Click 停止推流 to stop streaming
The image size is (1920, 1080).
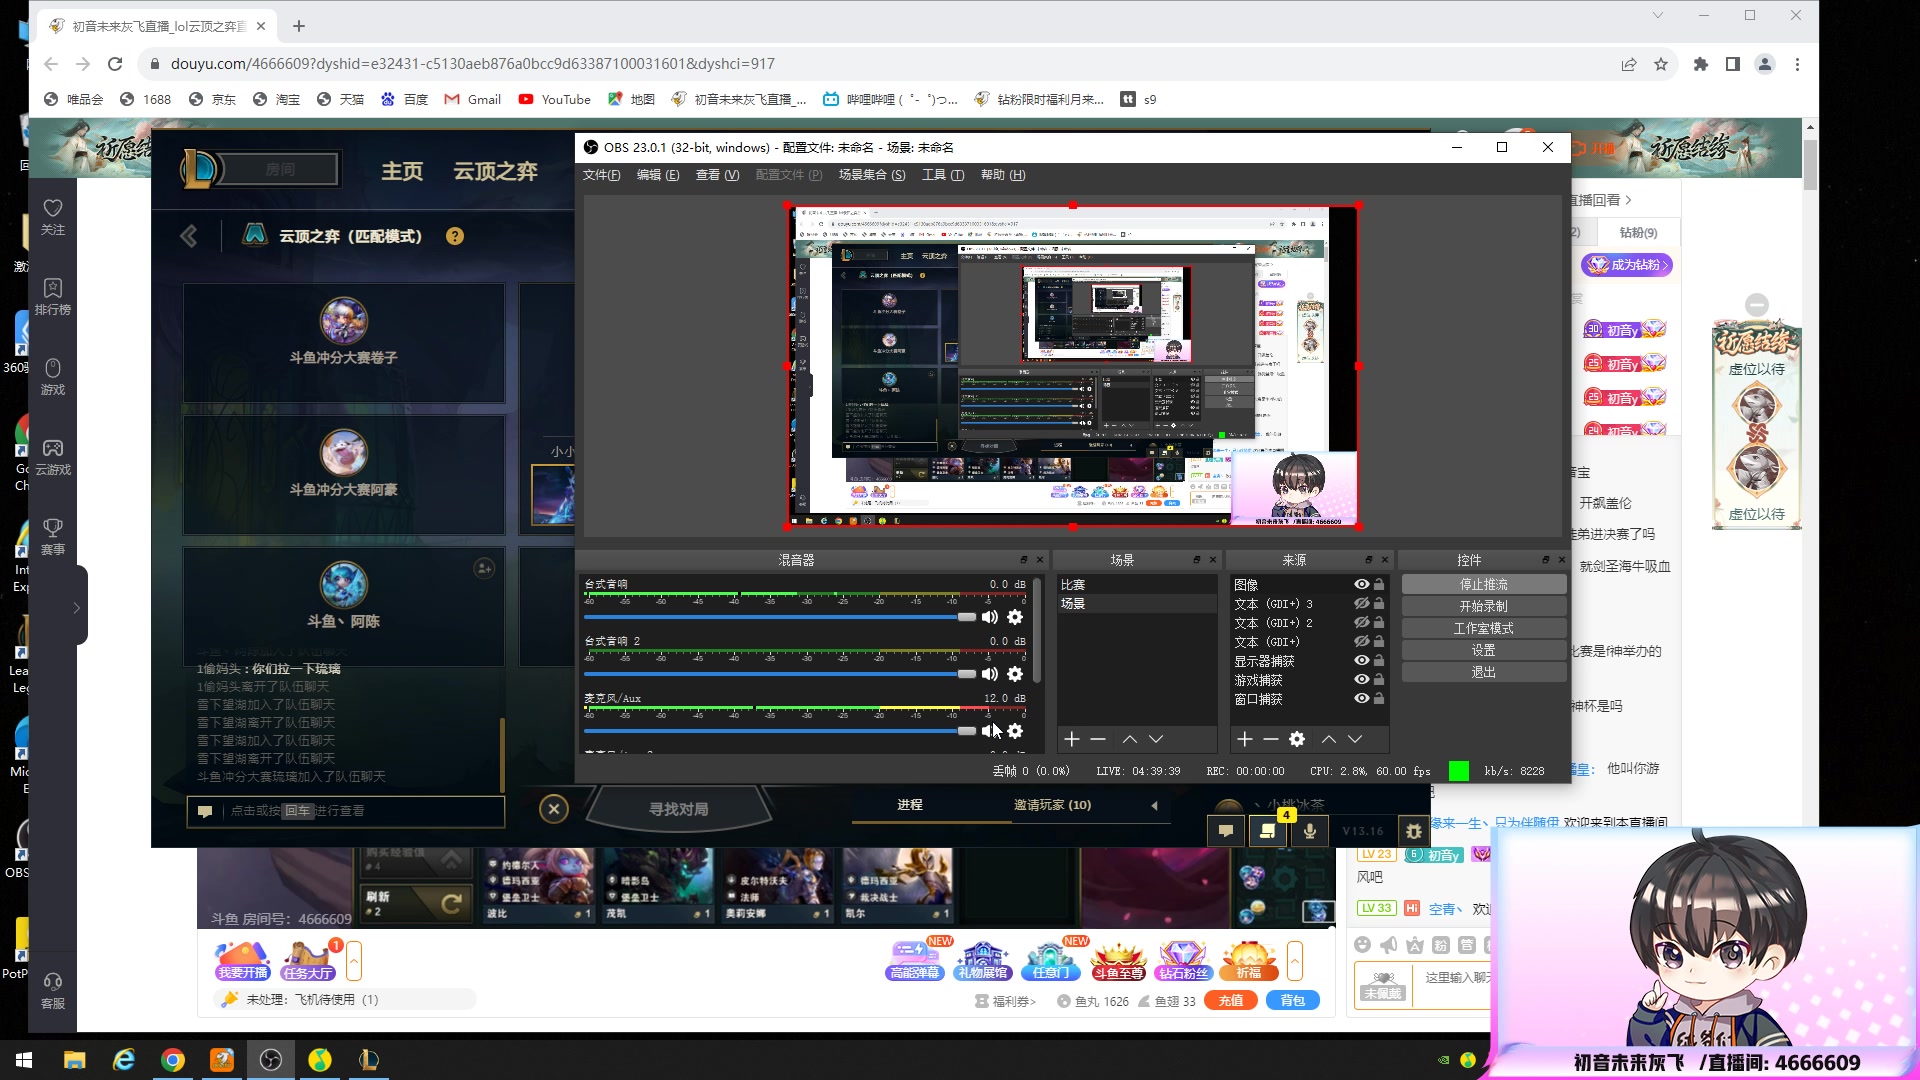1483,584
